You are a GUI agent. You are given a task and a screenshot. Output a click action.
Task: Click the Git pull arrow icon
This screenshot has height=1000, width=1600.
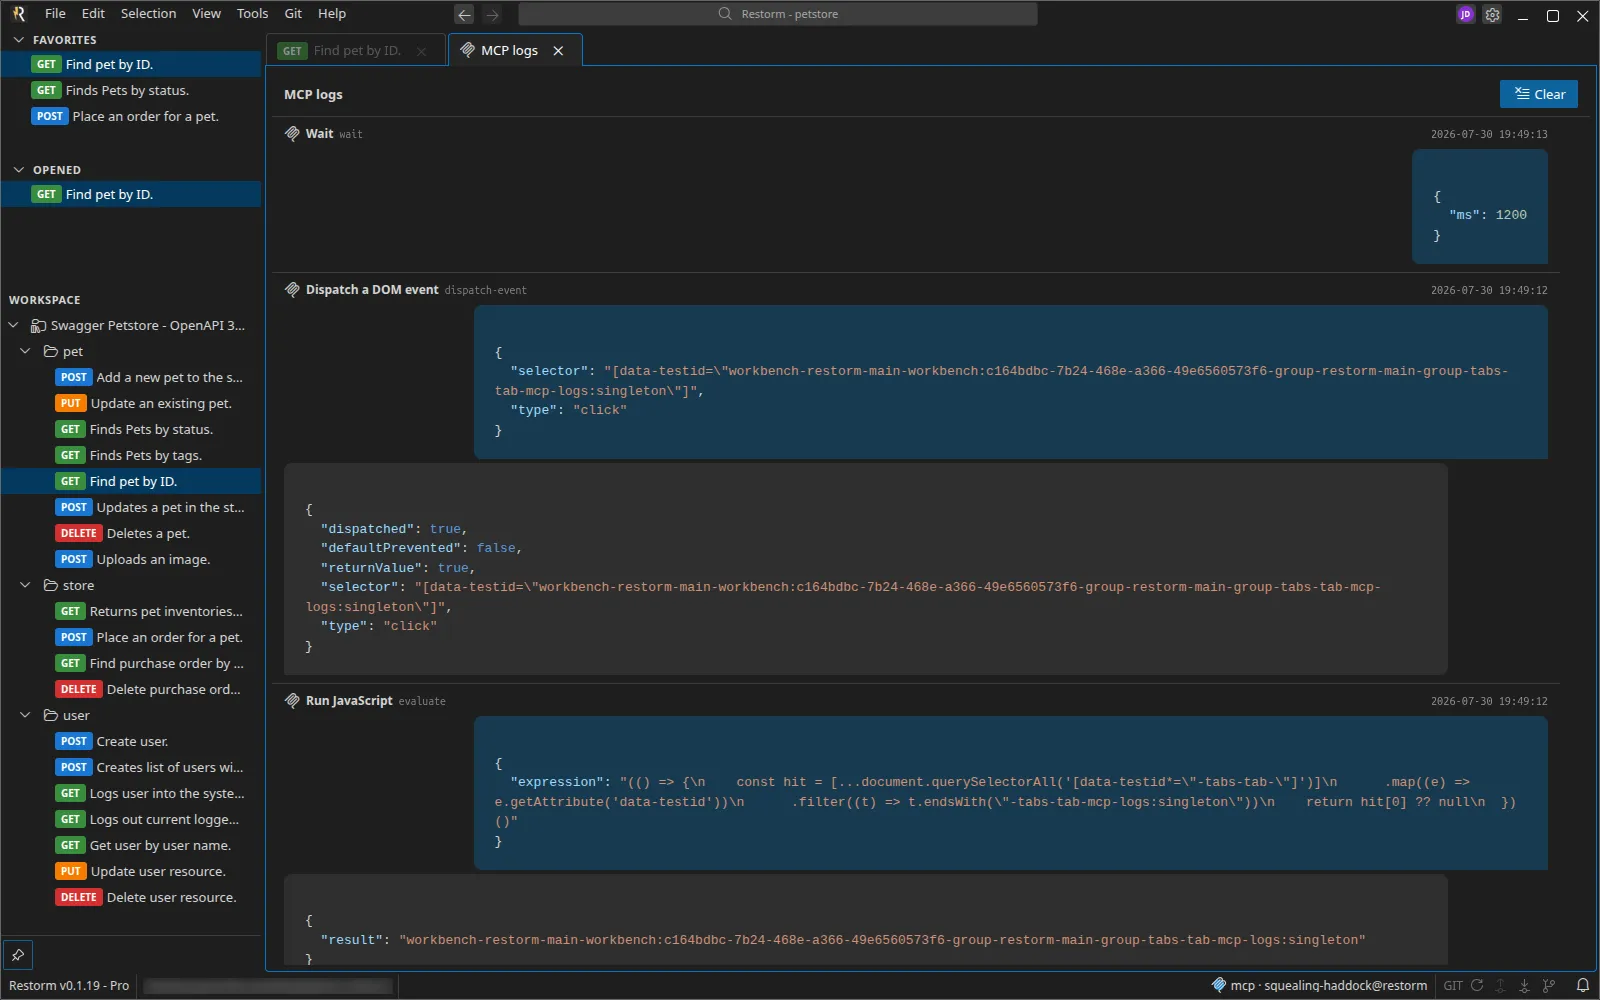point(1524,985)
